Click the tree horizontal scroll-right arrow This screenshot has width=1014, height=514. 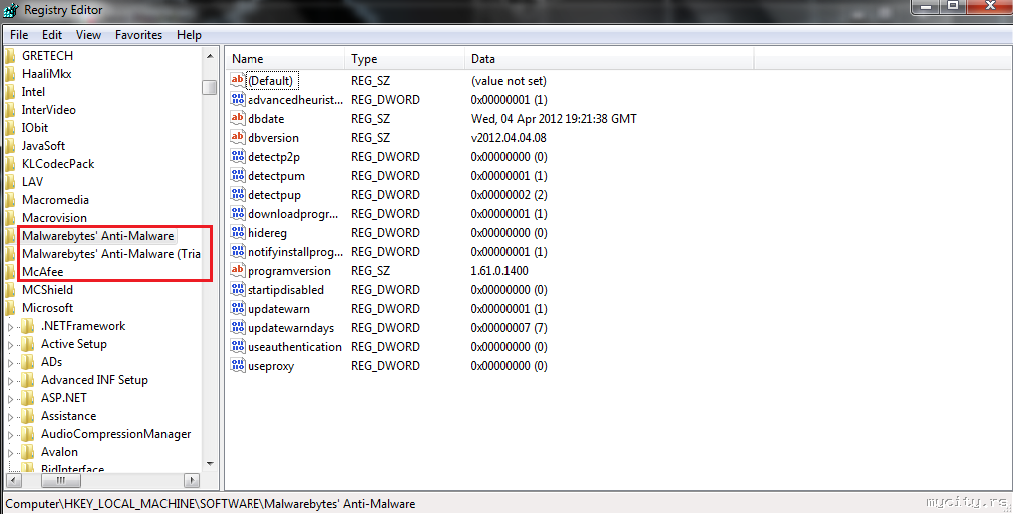click(x=192, y=480)
